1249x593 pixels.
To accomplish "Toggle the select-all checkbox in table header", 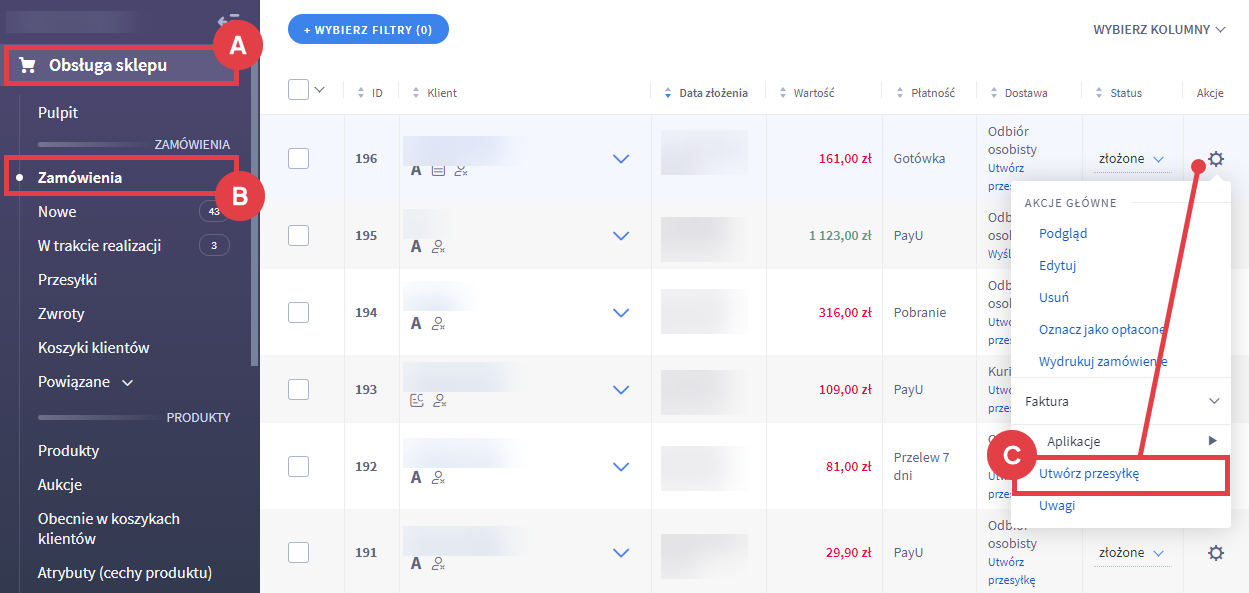I will click(298, 90).
